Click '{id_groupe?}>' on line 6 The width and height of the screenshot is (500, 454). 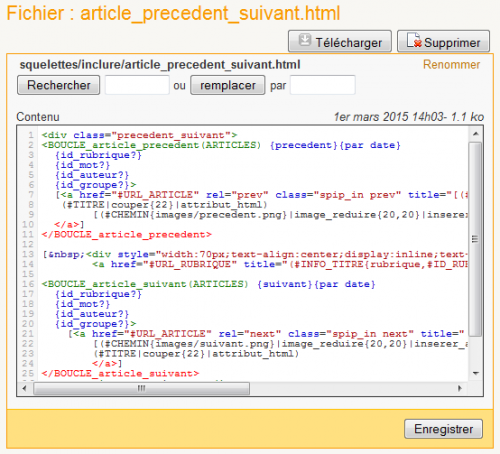pyautogui.click(x=95, y=185)
